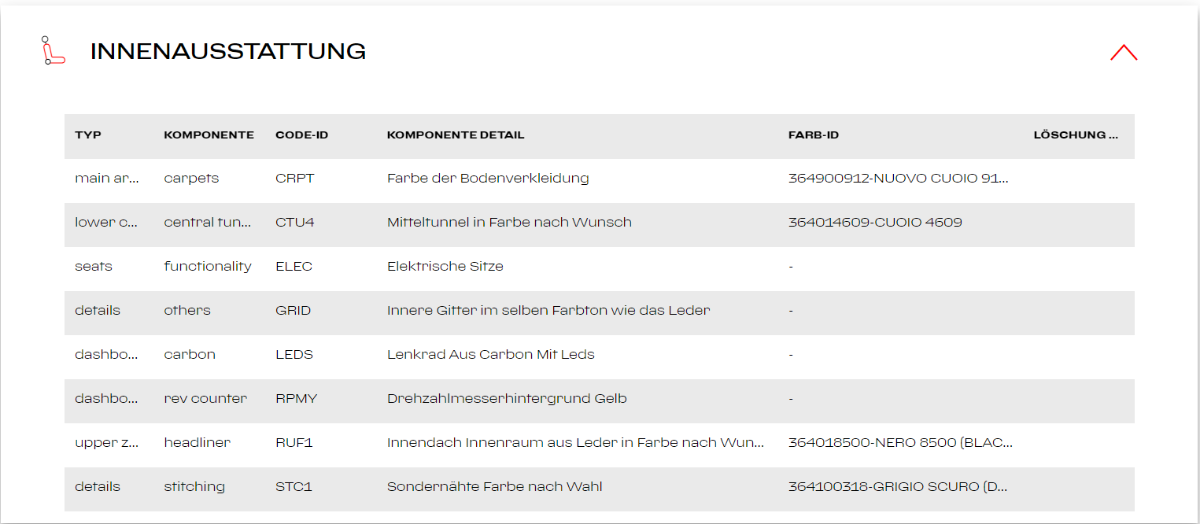
Task: Click color ID 364014609-CUOIO 4609
Action: (x=875, y=223)
